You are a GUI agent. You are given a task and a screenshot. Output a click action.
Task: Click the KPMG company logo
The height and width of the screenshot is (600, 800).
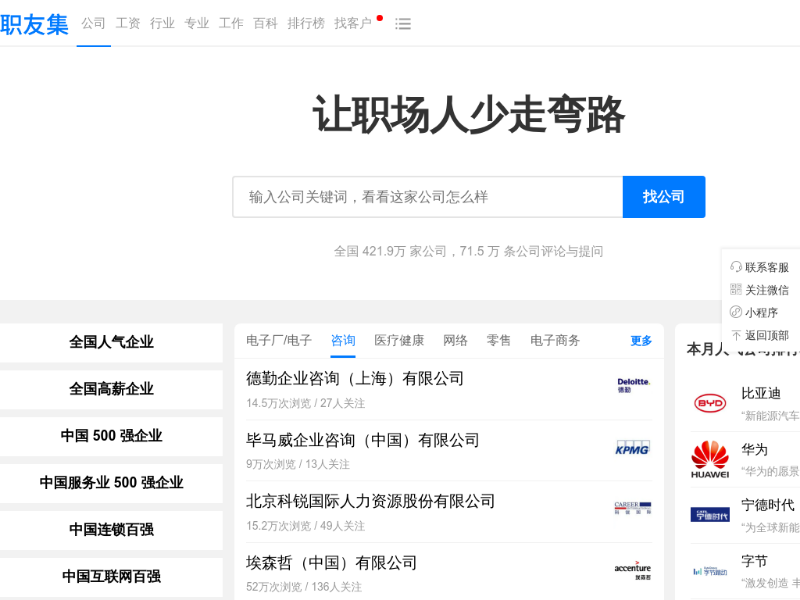[x=632, y=448]
